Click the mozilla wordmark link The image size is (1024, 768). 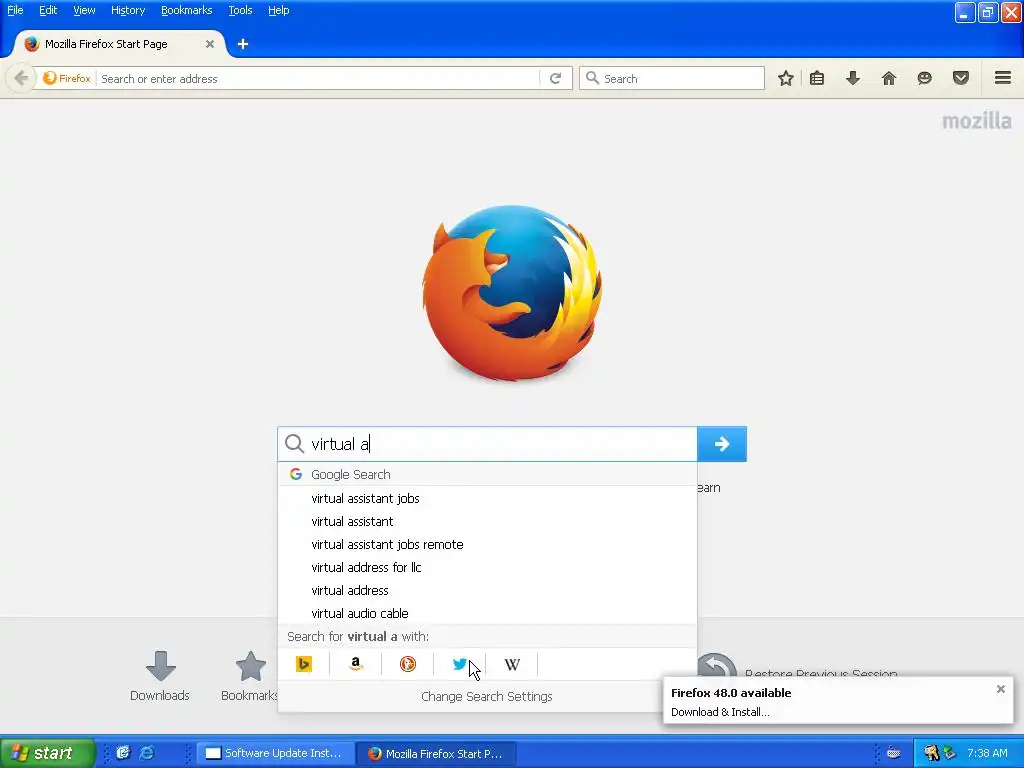976,121
